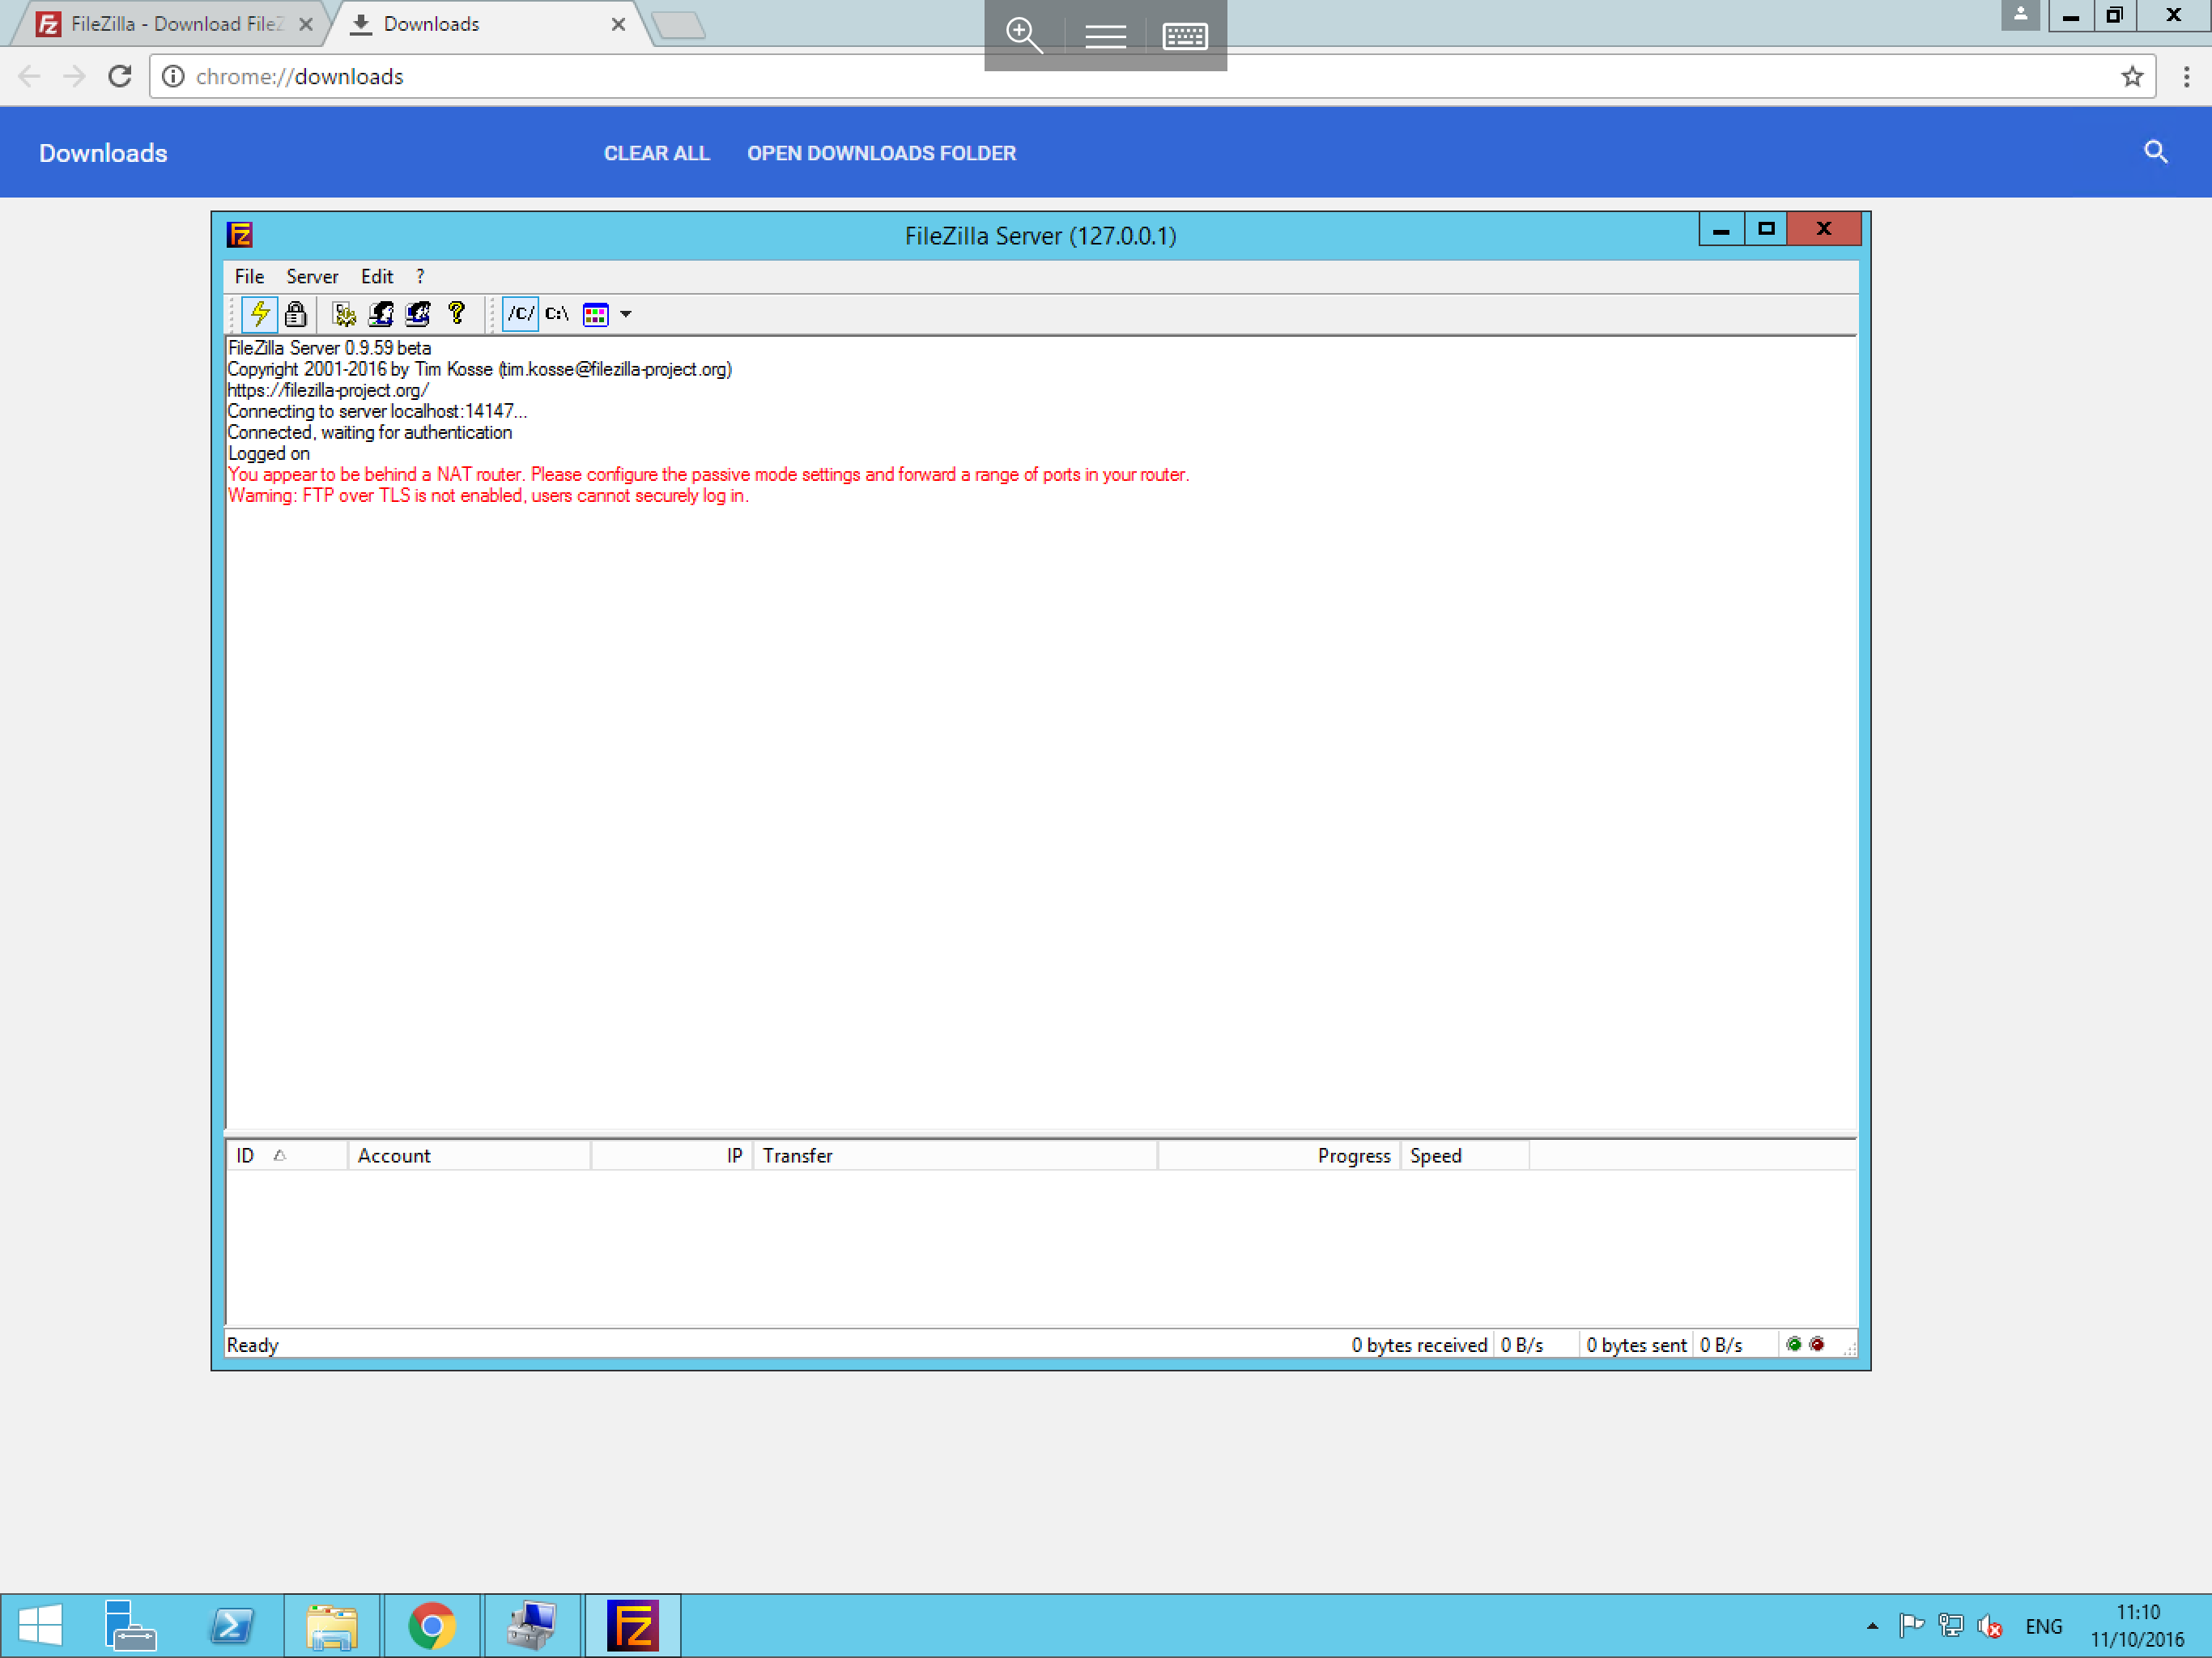Close the Downloads Chrome tab
Image resolution: width=2212 pixels, height=1658 pixels.
pyautogui.click(x=618, y=24)
